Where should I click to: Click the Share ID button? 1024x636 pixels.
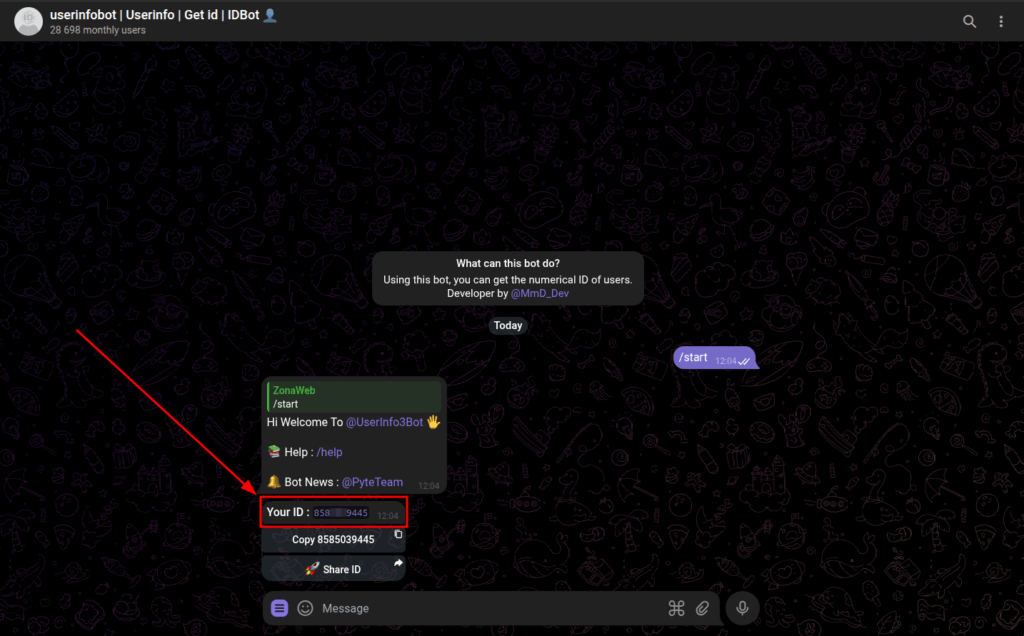[333, 569]
